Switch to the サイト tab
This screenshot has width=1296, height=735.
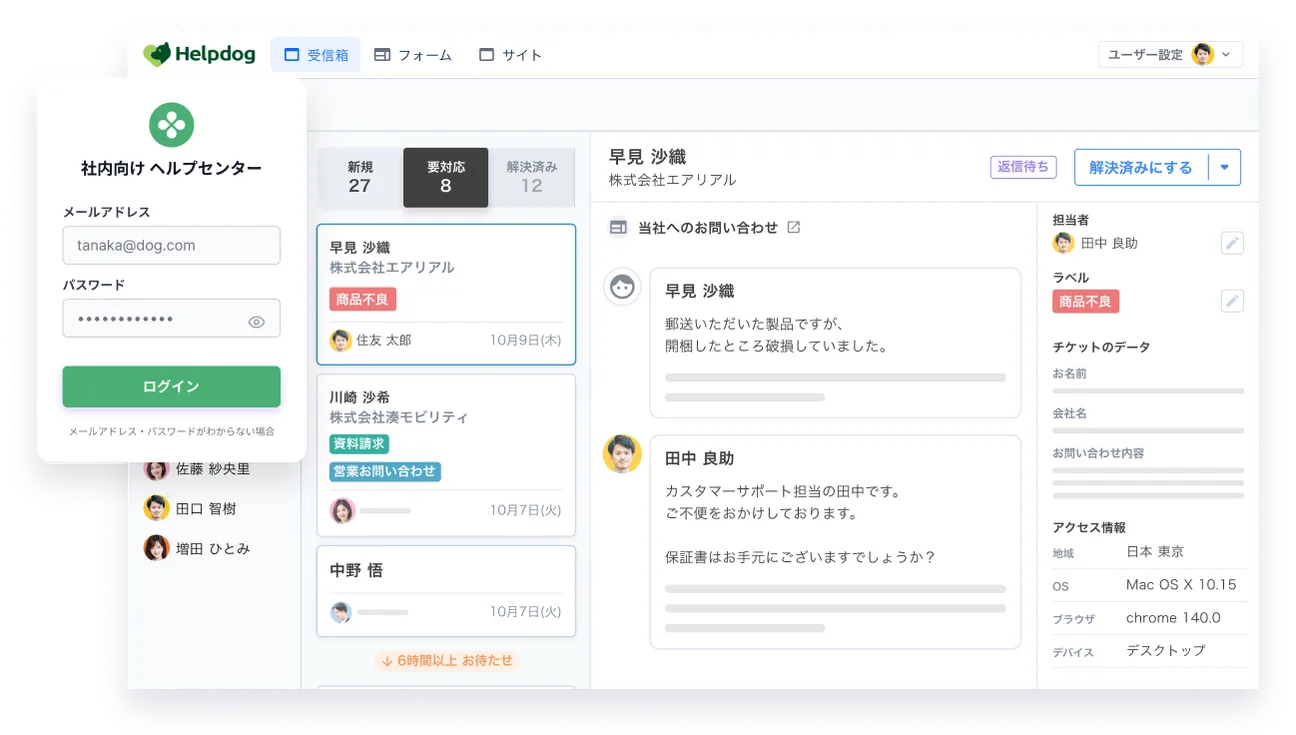(x=510, y=55)
